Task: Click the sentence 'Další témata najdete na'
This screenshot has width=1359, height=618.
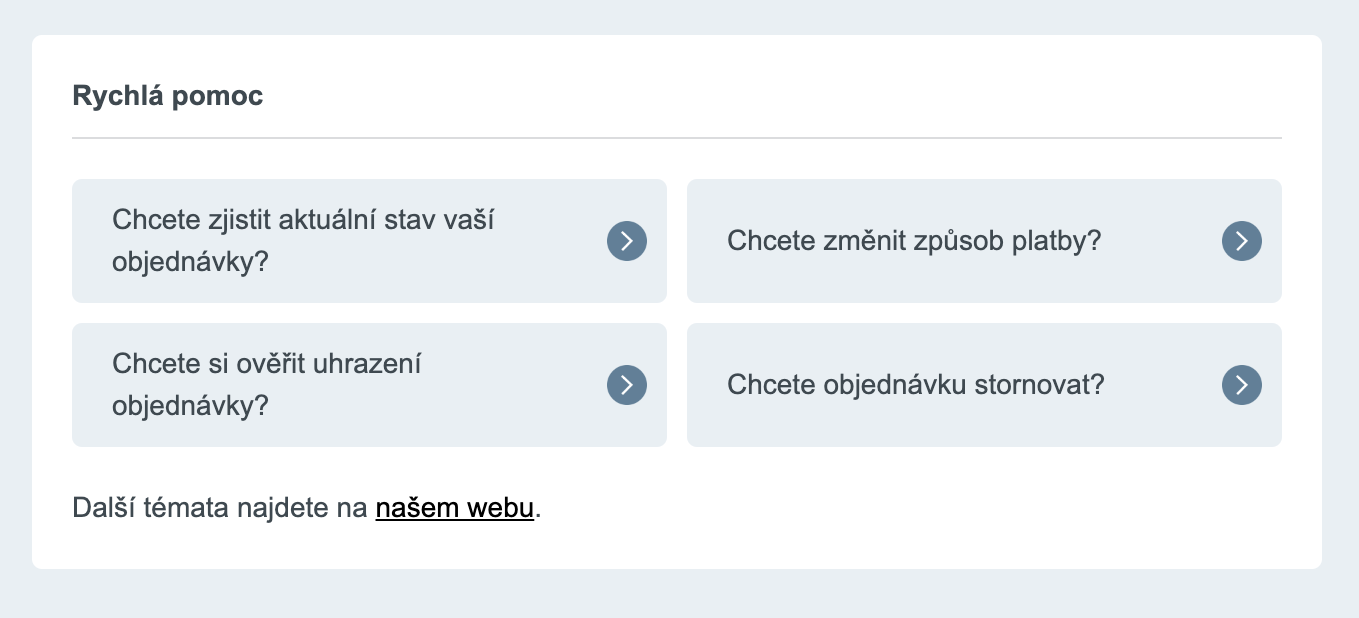Action: pyautogui.click(x=219, y=508)
